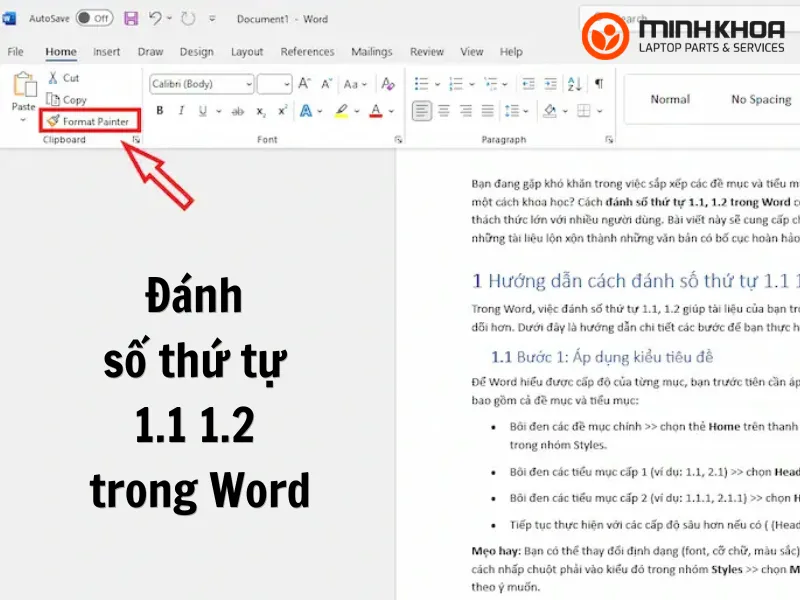Click the Paste button

22,95
